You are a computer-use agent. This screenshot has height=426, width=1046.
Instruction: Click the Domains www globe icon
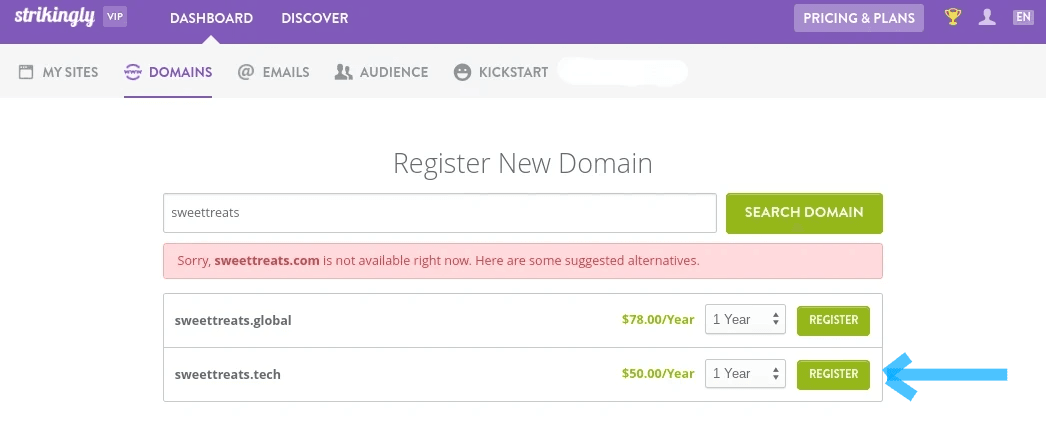133,72
